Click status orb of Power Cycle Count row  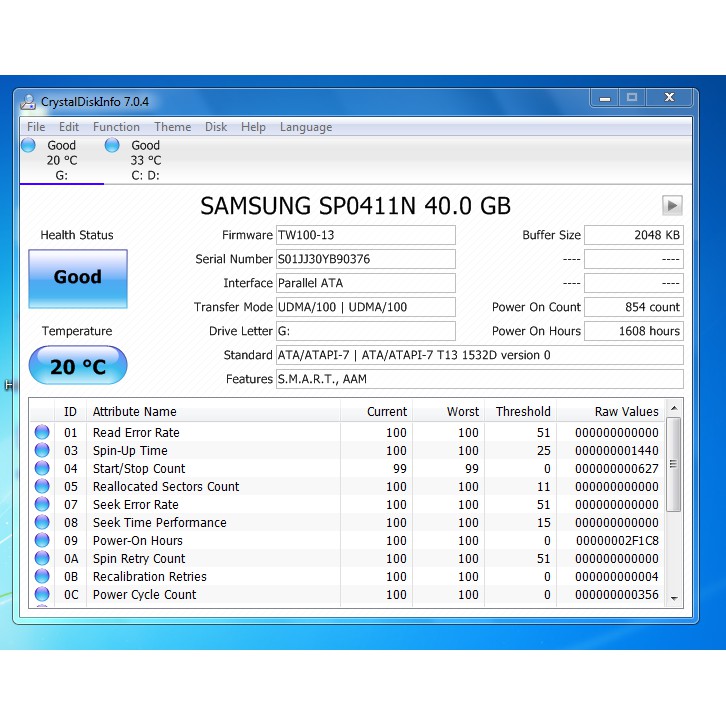pyautogui.click(x=42, y=595)
